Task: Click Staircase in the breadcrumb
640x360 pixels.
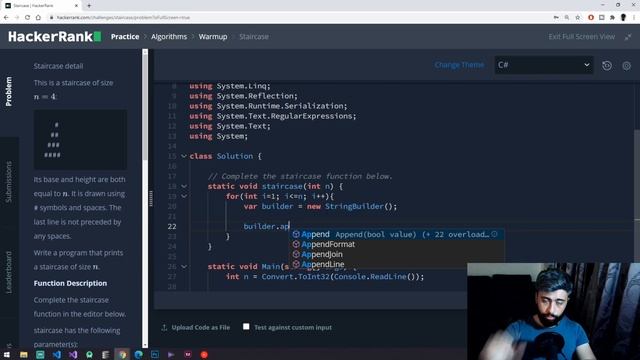Action: [254, 37]
